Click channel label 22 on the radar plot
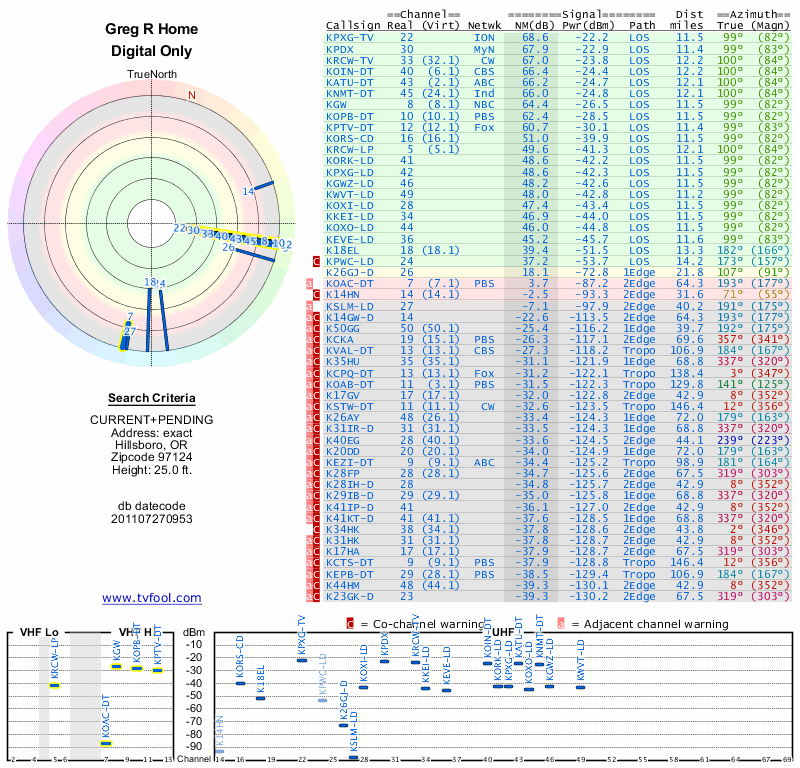 (x=180, y=228)
